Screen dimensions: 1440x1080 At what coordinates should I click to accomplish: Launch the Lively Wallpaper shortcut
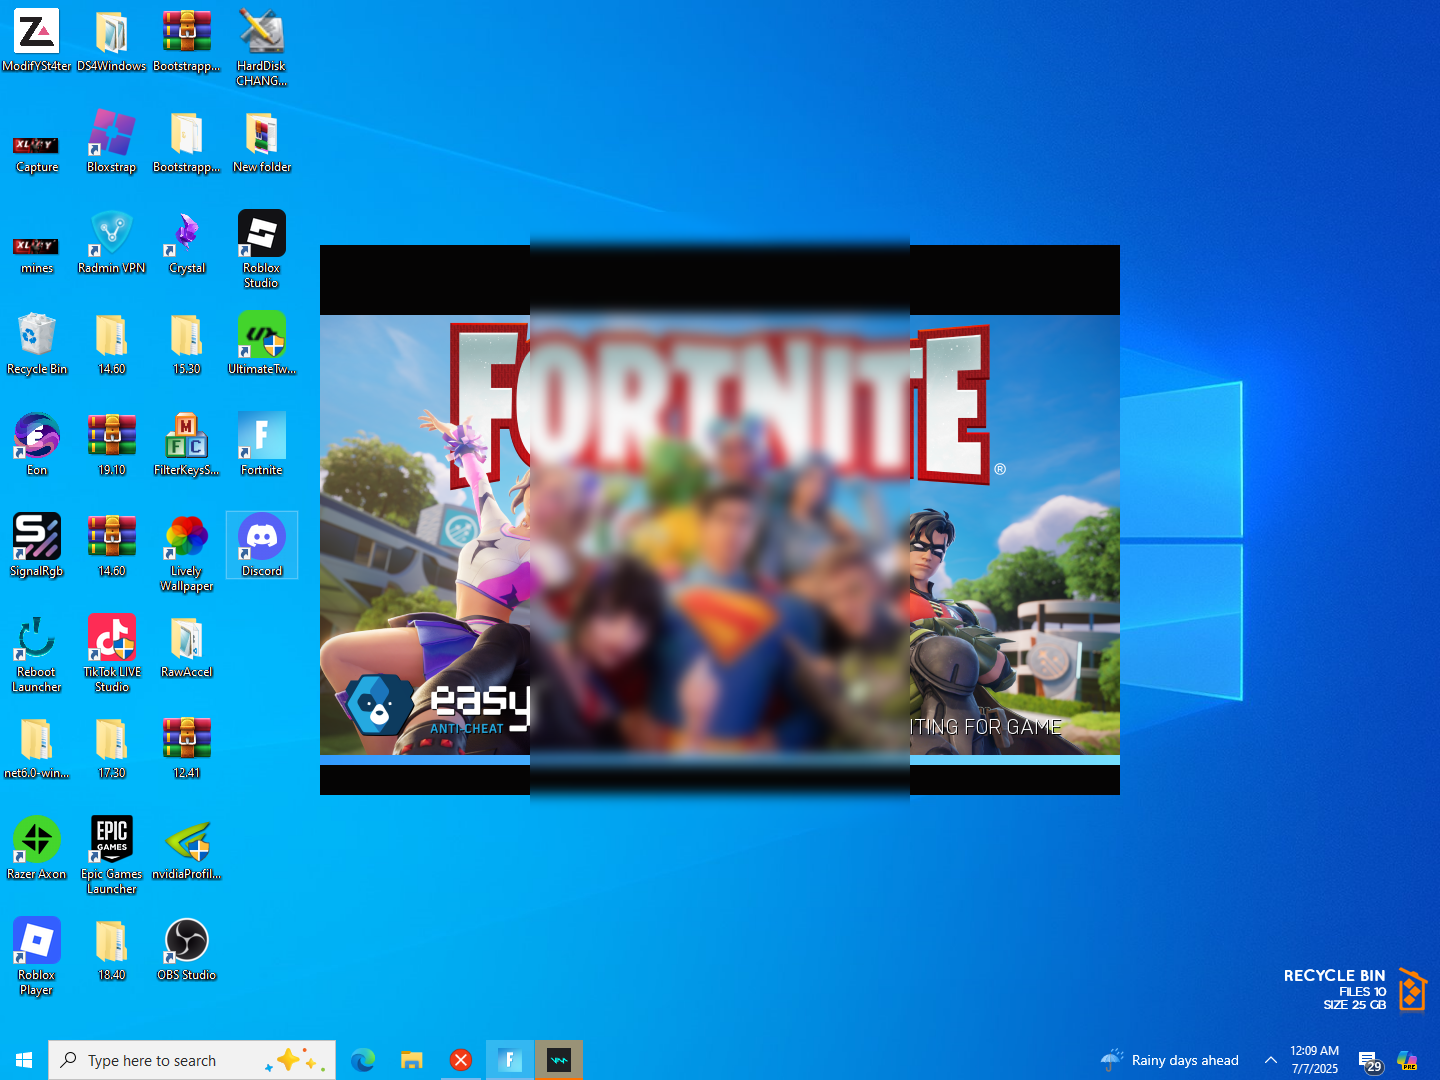tap(186, 553)
